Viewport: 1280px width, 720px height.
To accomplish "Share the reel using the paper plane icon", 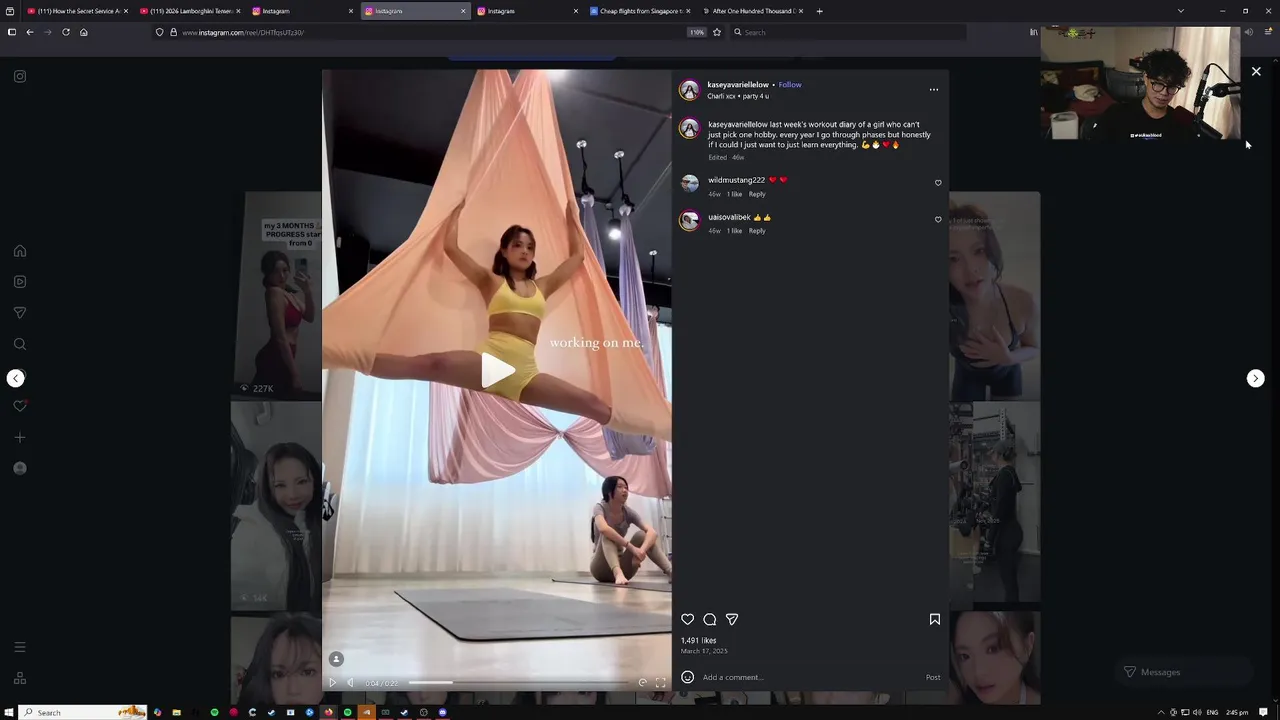I will click(732, 619).
